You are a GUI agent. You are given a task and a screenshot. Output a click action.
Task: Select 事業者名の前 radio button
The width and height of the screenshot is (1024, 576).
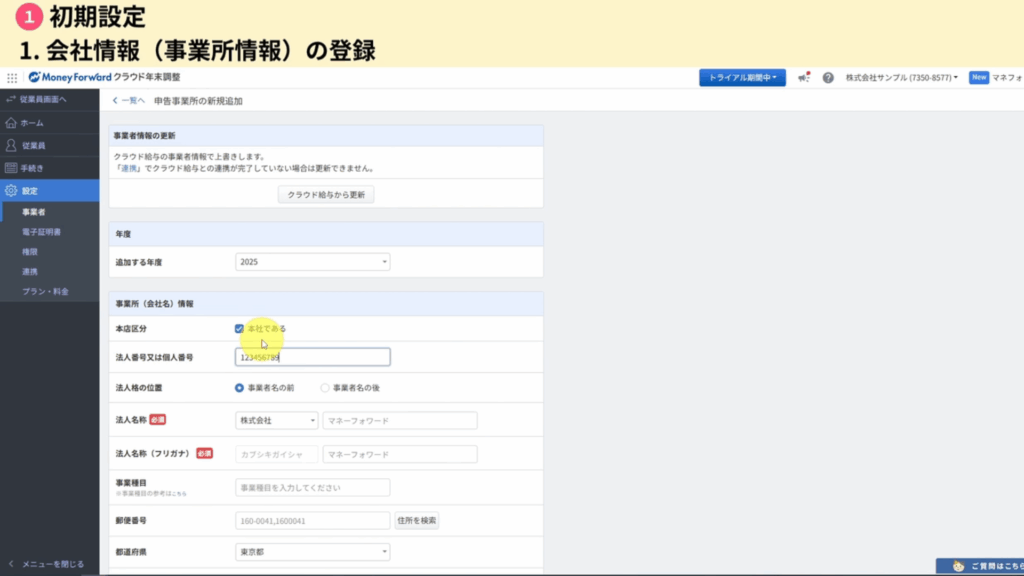click(x=240, y=387)
